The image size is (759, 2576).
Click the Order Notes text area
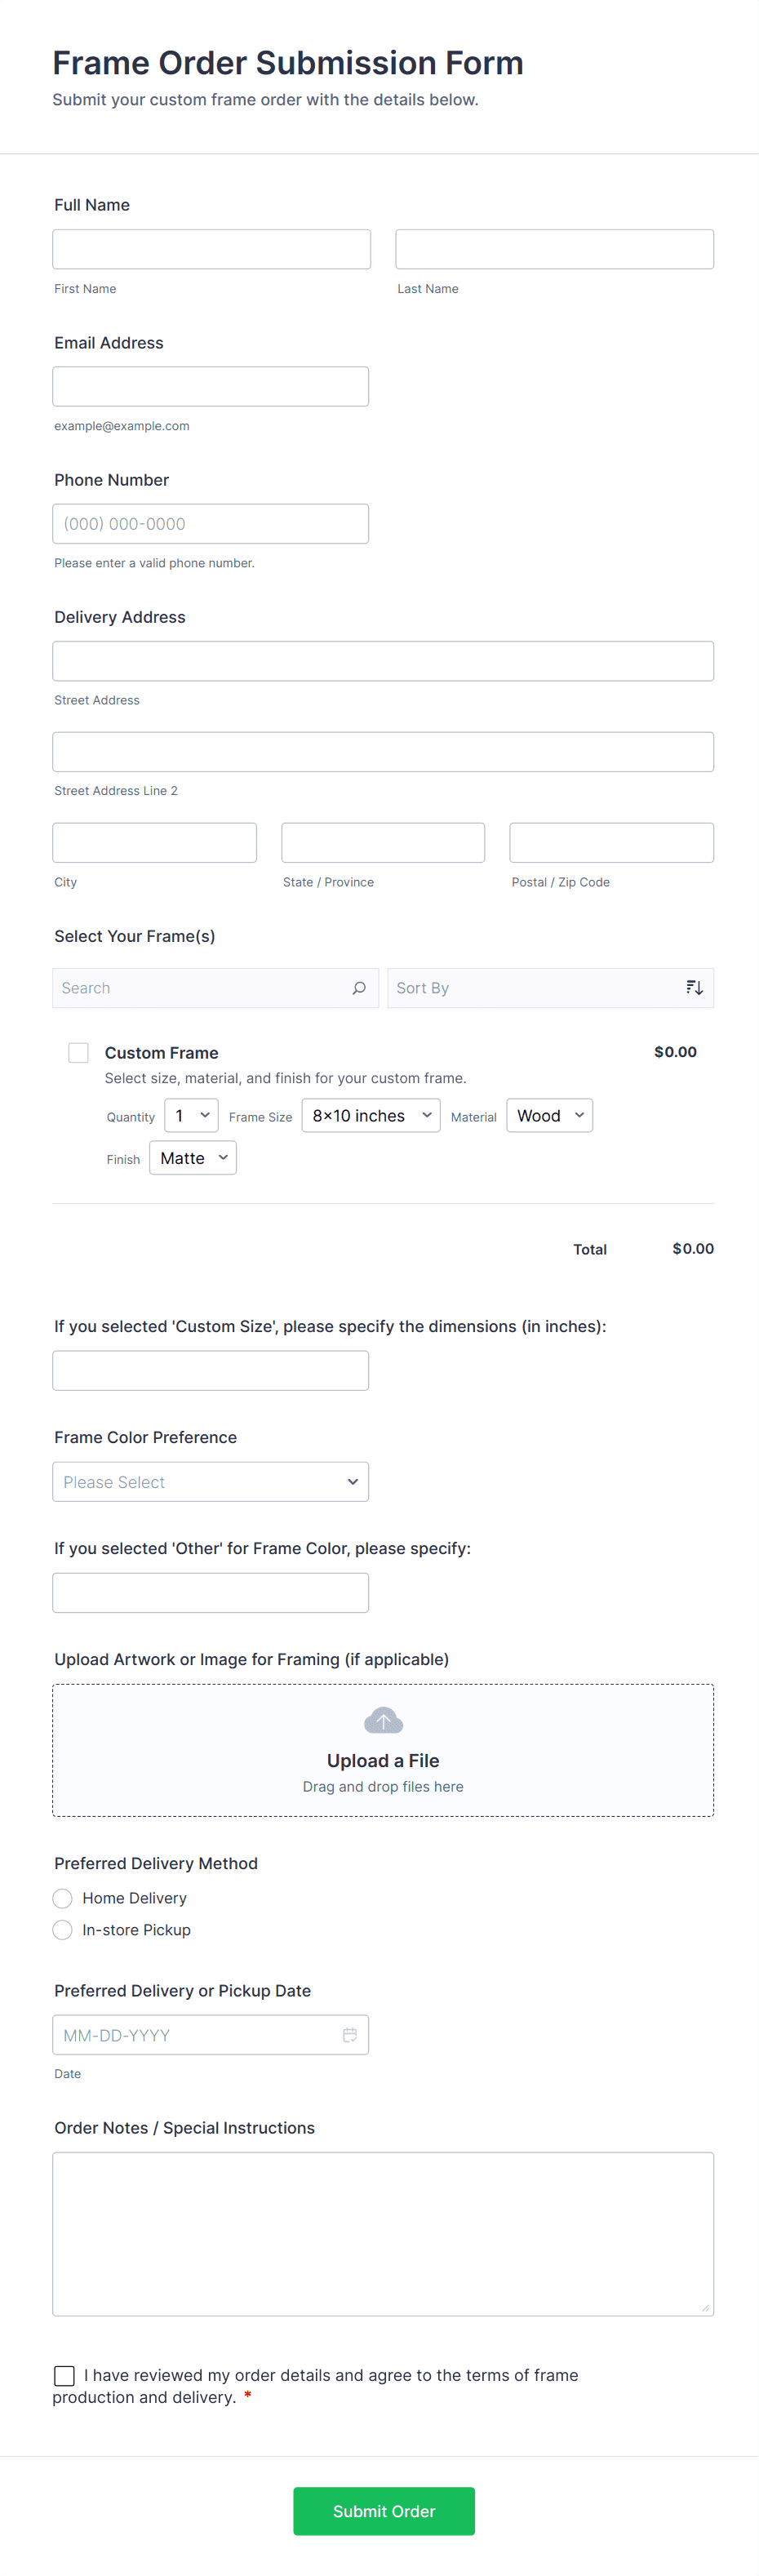pyautogui.click(x=383, y=2233)
